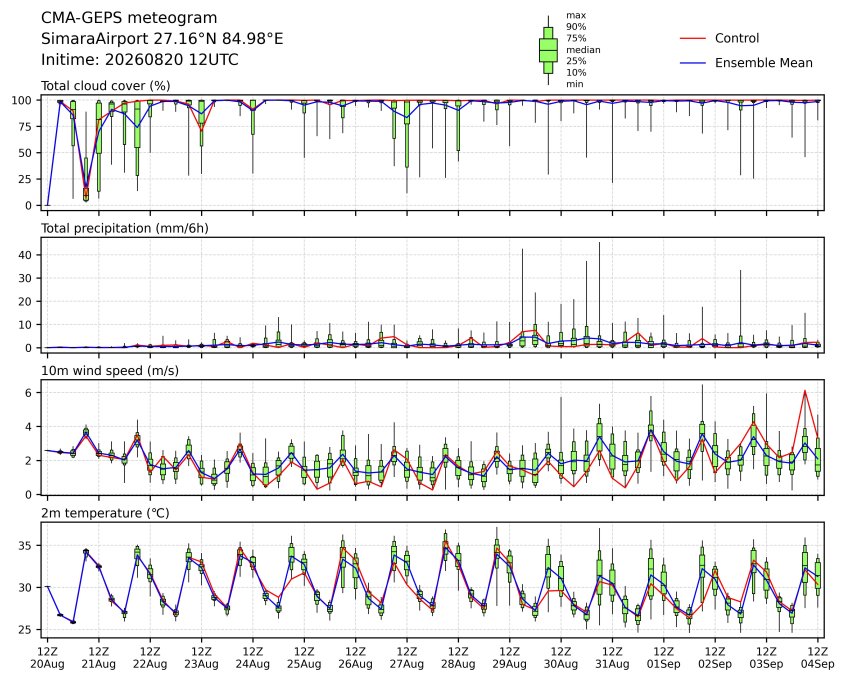
Task: Select the Total cloud cover panel title
Action: coord(106,86)
